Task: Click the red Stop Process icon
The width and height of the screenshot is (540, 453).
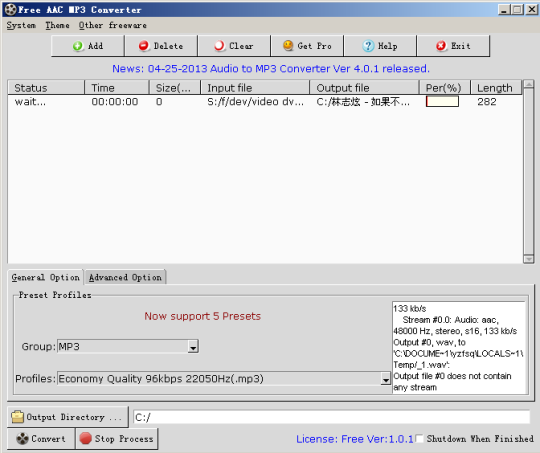Action: pos(85,438)
